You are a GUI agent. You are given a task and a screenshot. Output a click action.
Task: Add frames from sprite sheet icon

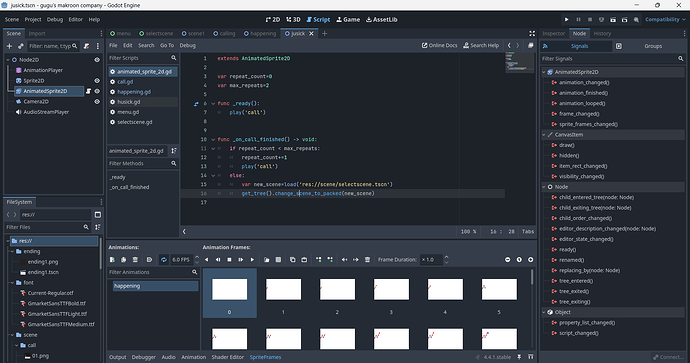tap(278, 260)
